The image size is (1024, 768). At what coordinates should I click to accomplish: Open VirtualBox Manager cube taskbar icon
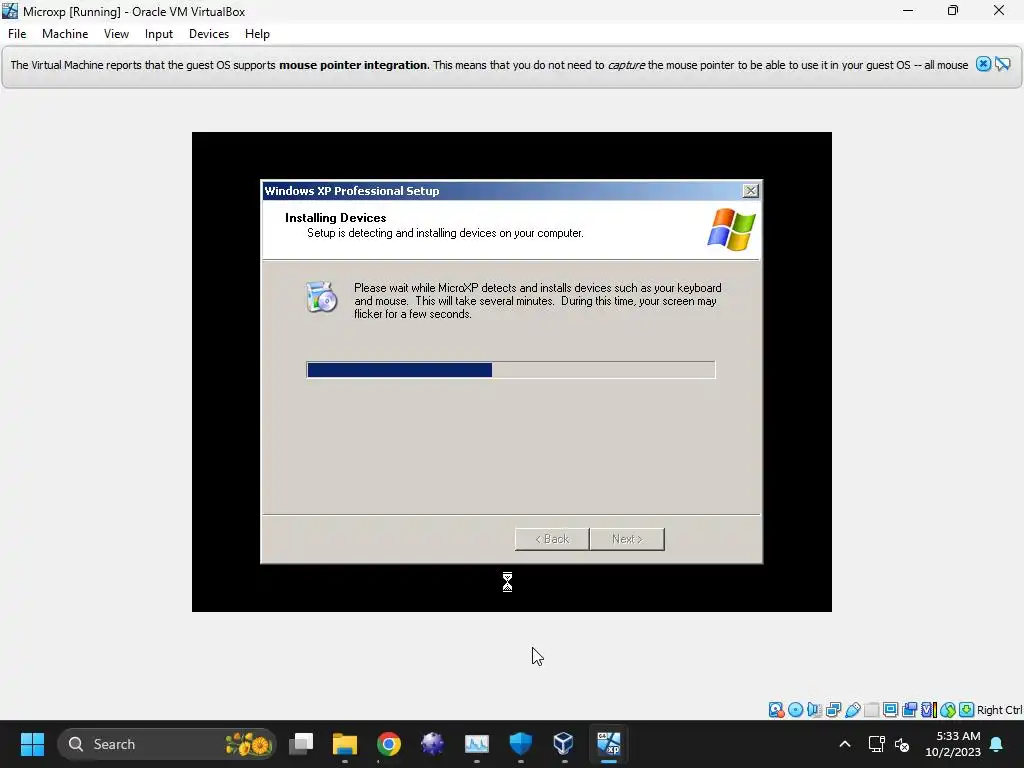pyautogui.click(x=564, y=744)
